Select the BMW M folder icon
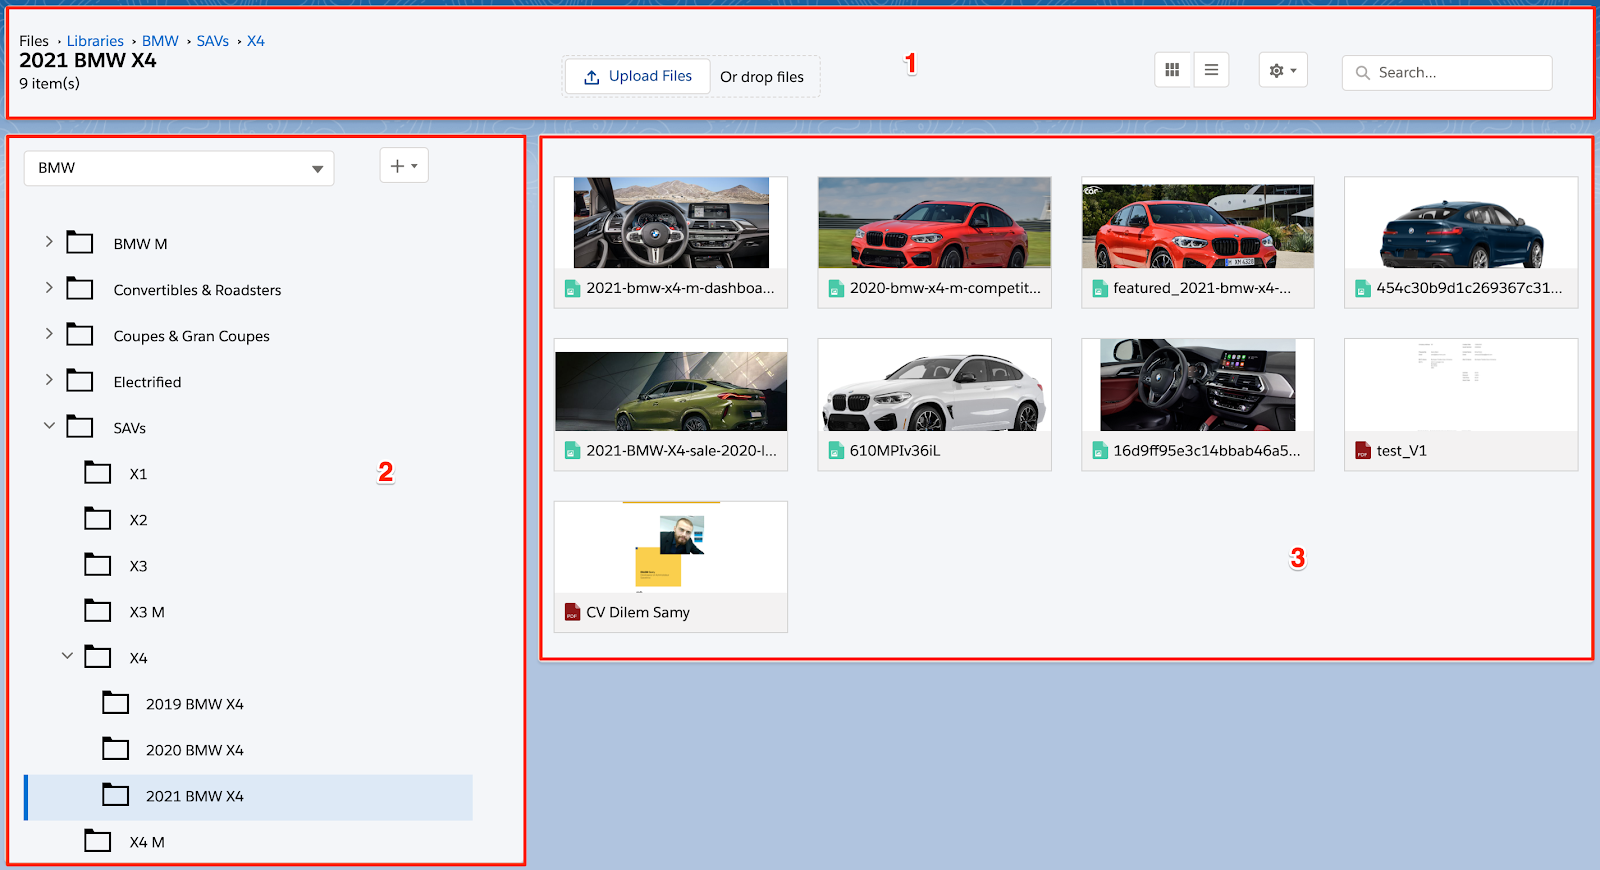The image size is (1600, 870). click(x=80, y=242)
